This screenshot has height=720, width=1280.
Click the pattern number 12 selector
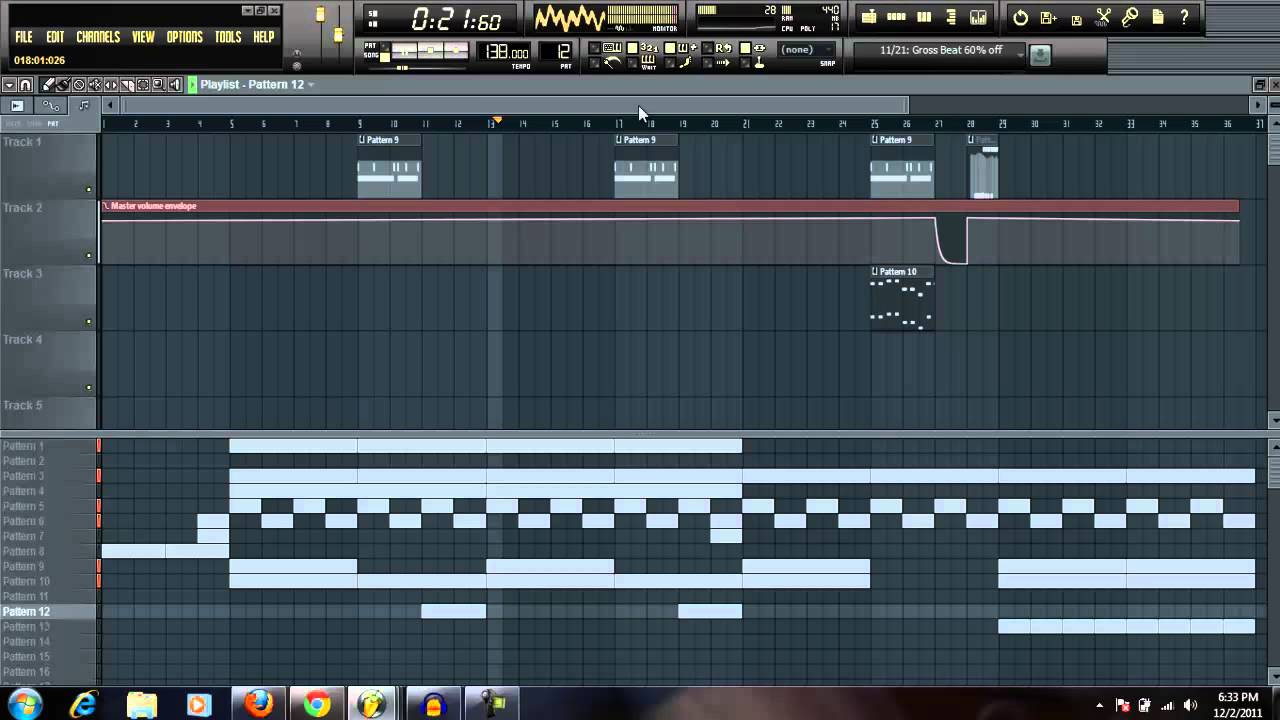click(x=556, y=52)
